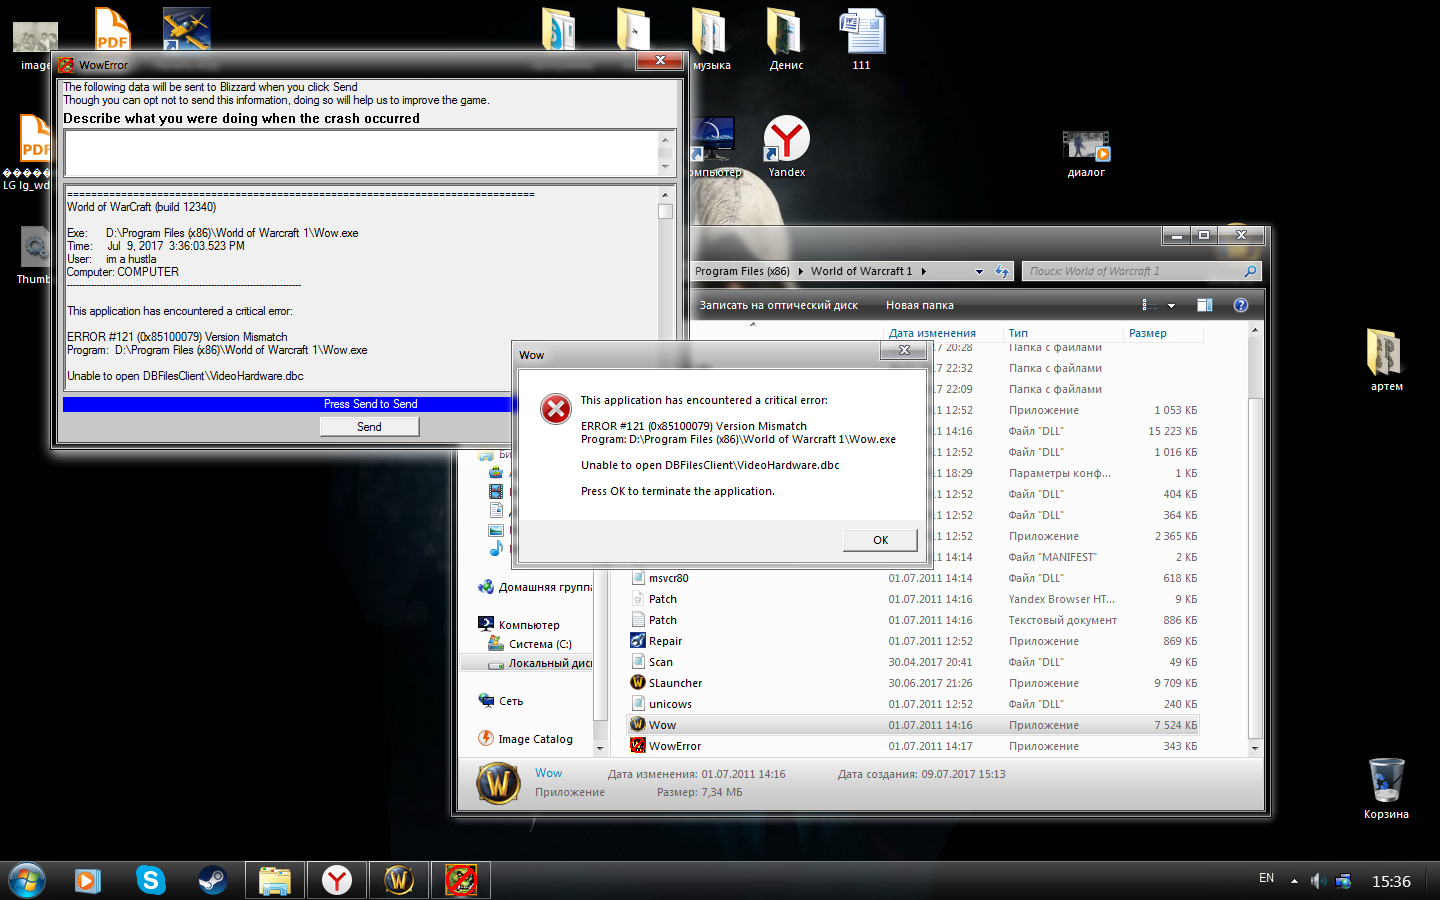Click Send in the WowError window
Screen dimensions: 1440x900
click(x=369, y=427)
